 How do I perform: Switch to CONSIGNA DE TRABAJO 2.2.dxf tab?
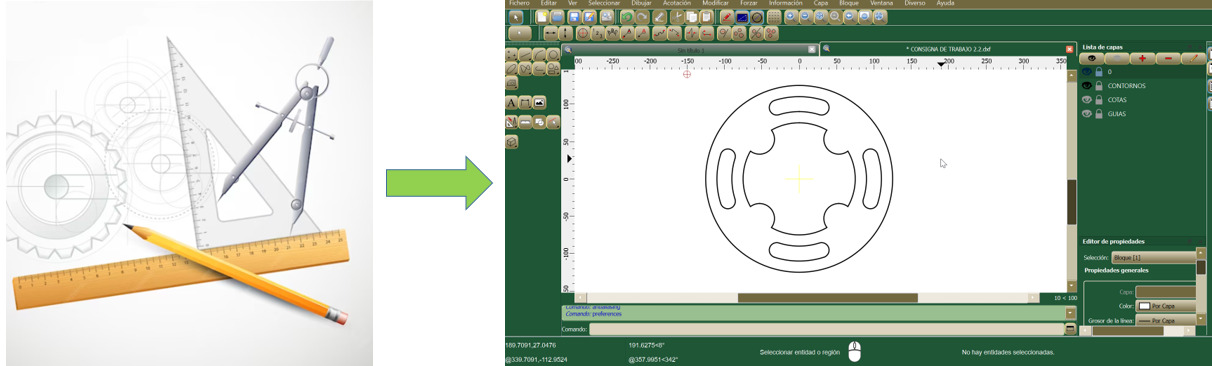click(947, 48)
